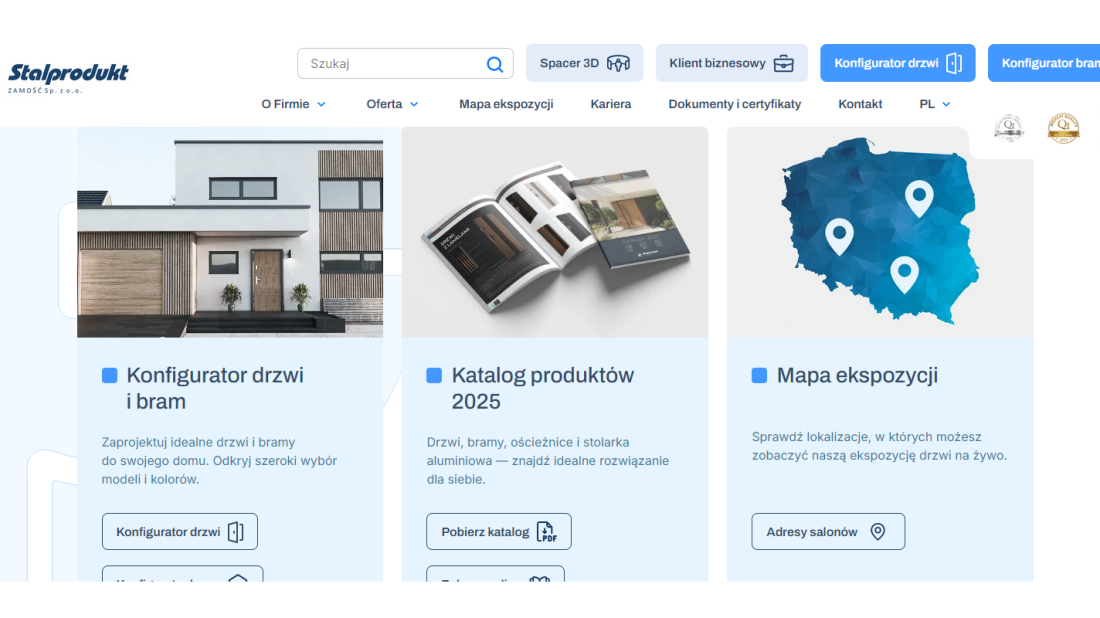Image resolution: width=1100 pixels, height=618 pixels.
Task: Click the lower map pin on Poland map
Action: tap(904, 274)
